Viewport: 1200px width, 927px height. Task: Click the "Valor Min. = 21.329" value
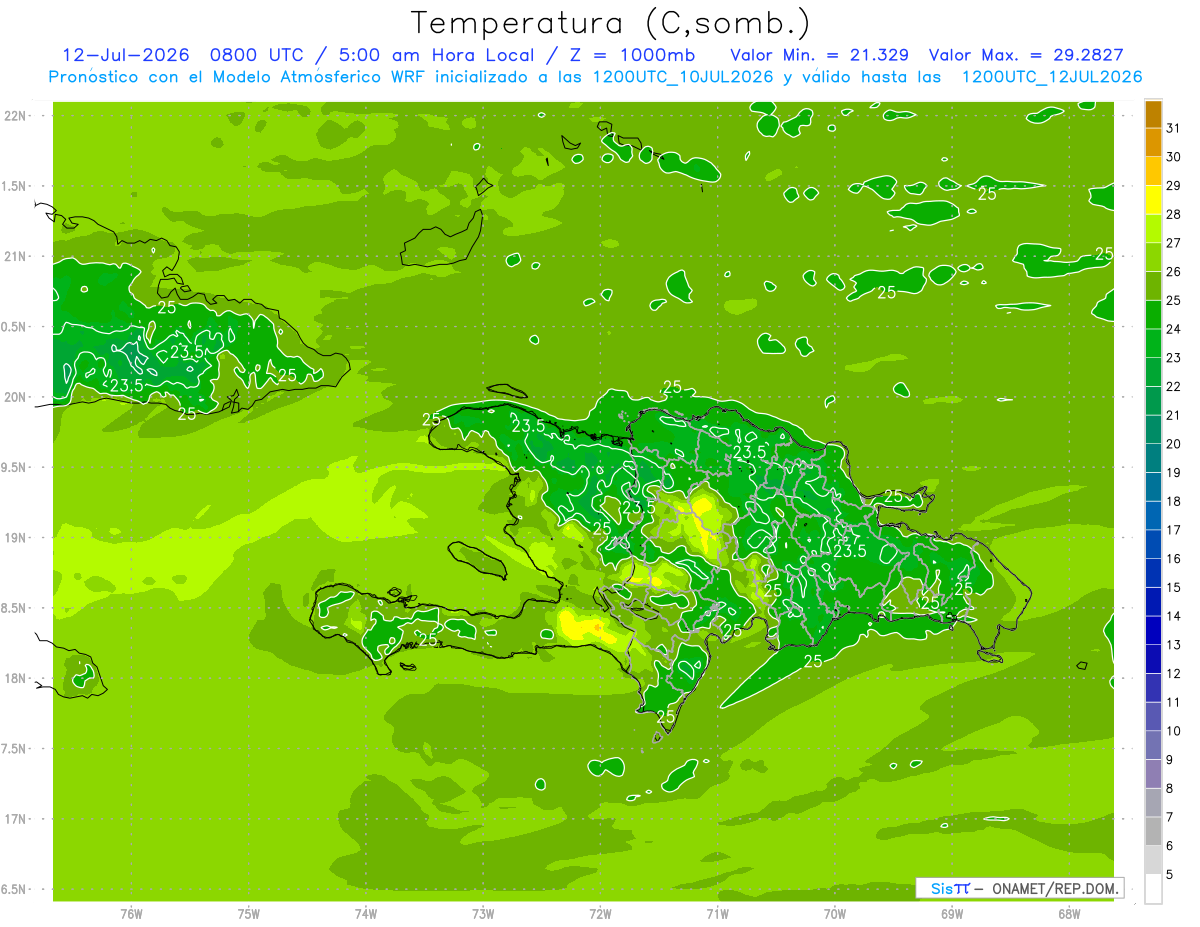coord(820,55)
